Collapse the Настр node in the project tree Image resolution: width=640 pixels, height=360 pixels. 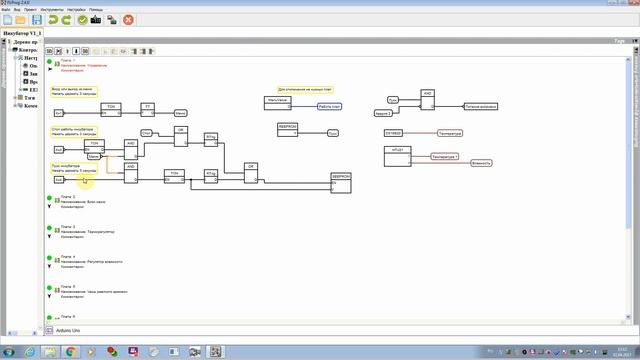tap(15, 58)
